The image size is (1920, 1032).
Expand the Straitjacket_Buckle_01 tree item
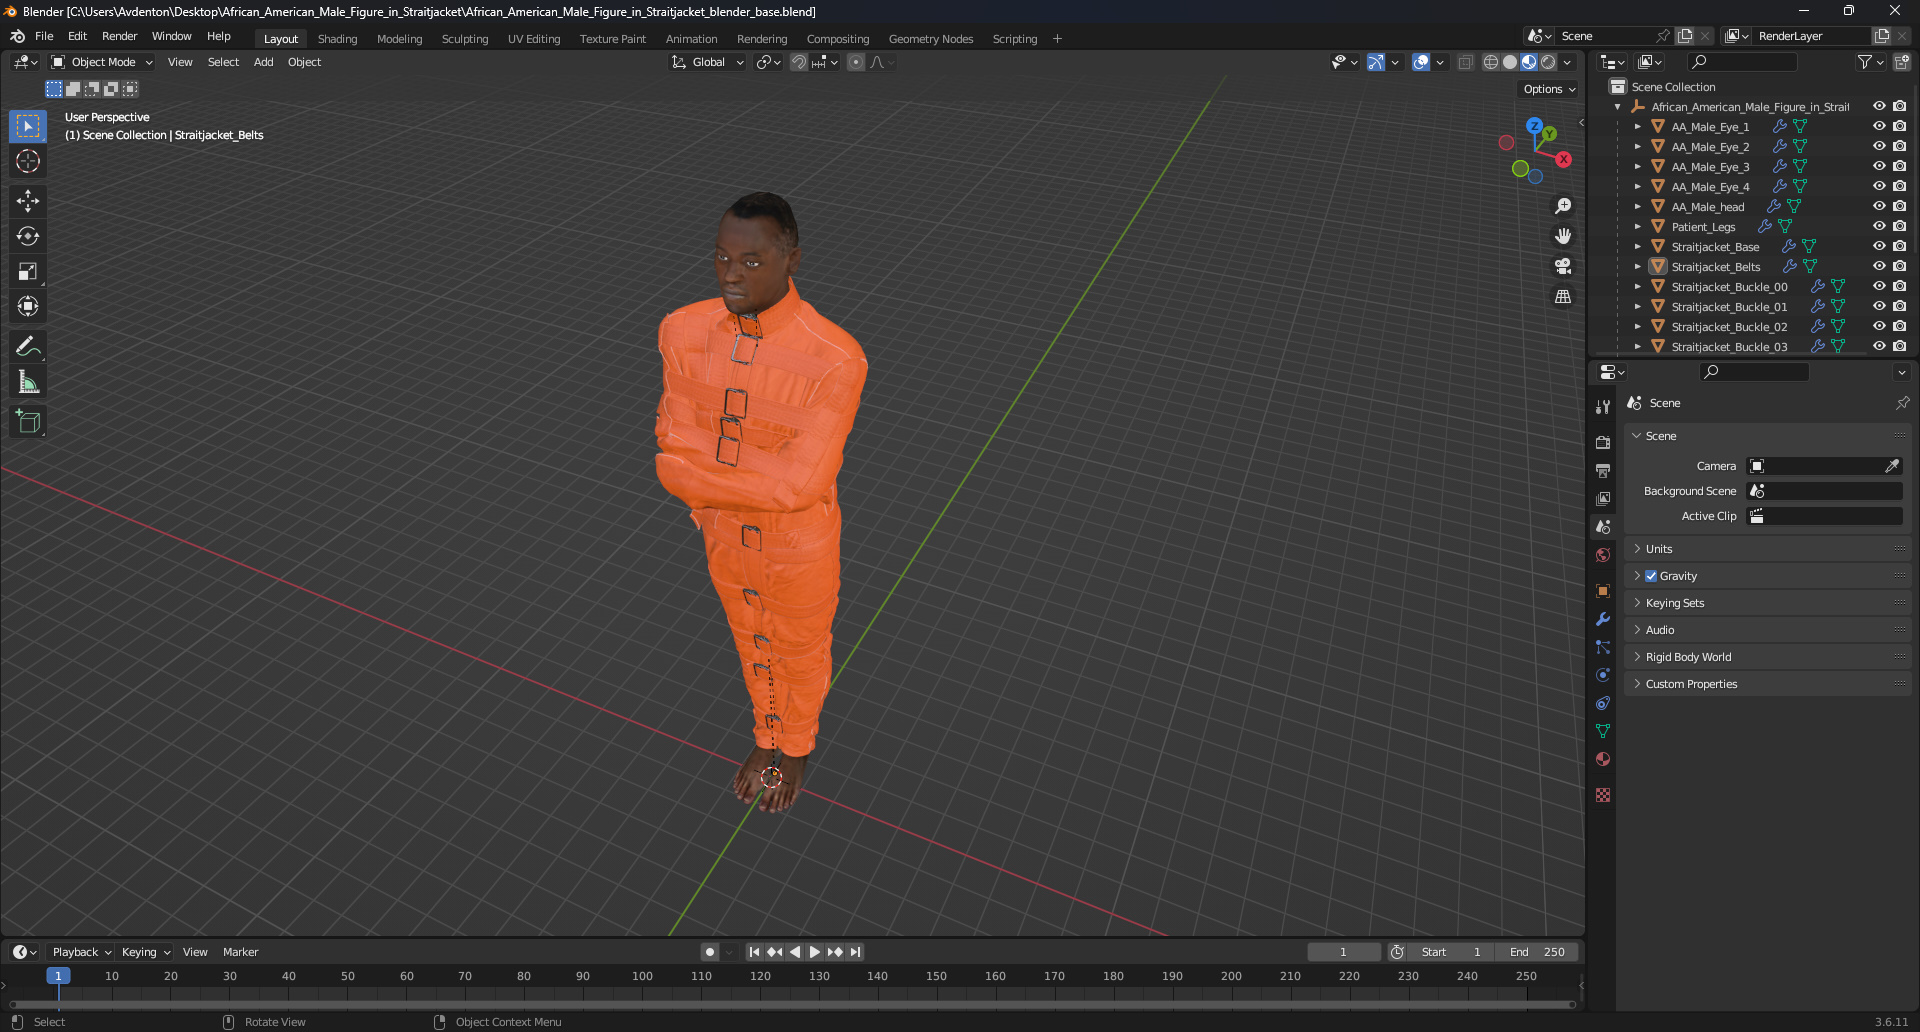pos(1637,306)
